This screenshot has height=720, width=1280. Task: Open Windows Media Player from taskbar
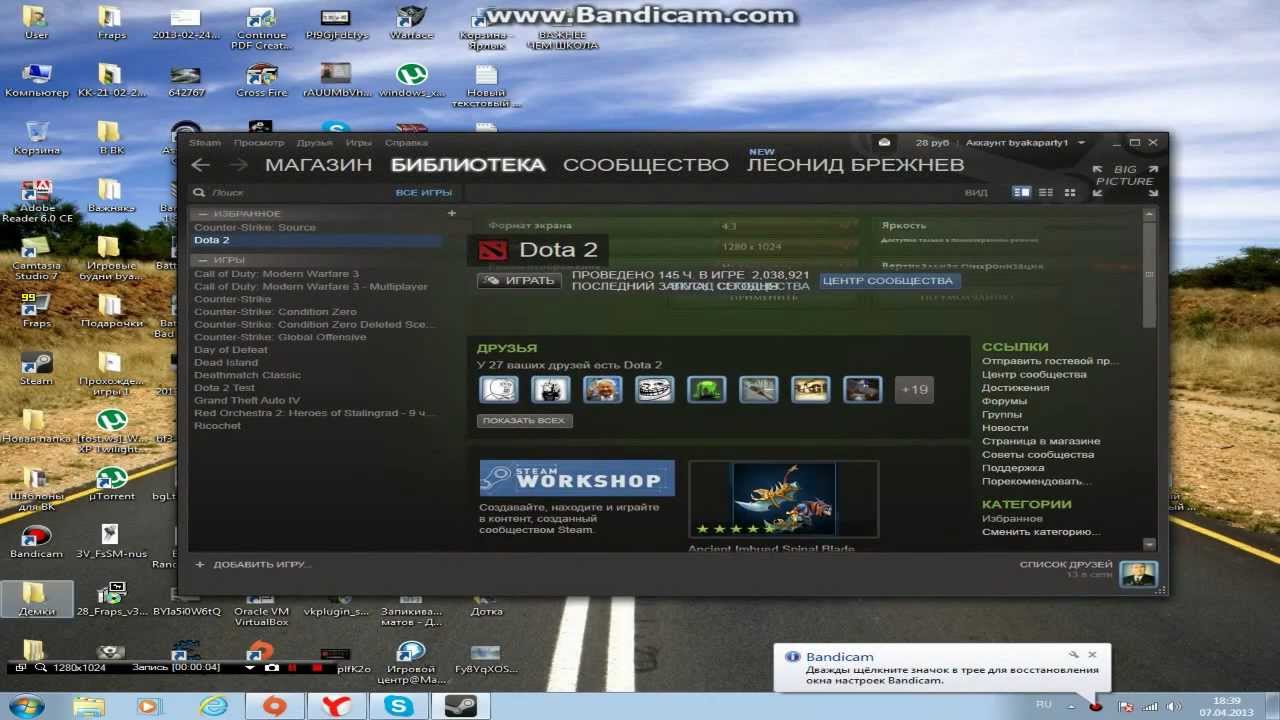149,706
